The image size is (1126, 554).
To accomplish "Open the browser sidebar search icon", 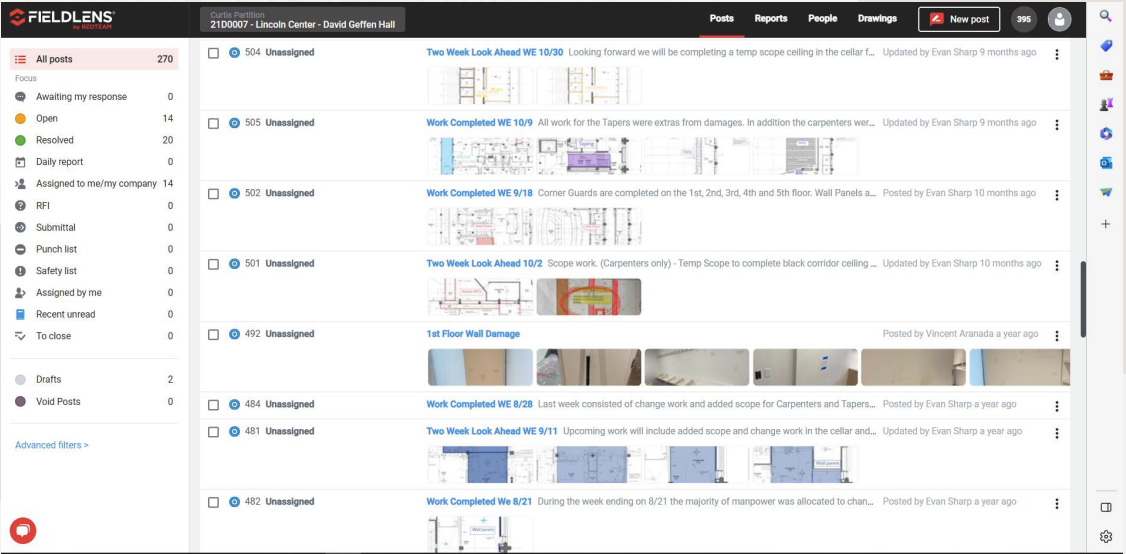I will click(x=1106, y=16).
